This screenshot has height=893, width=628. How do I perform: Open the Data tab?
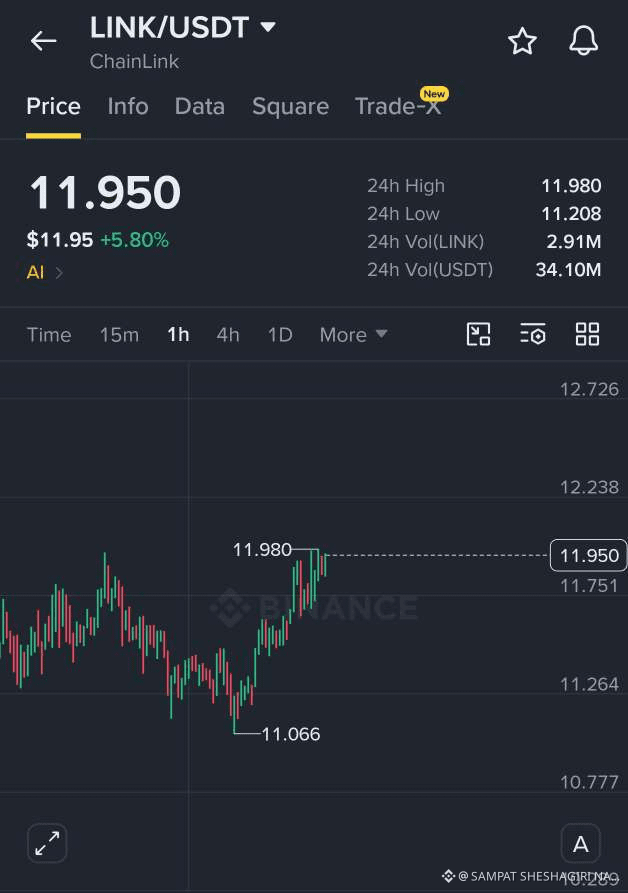(200, 106)
